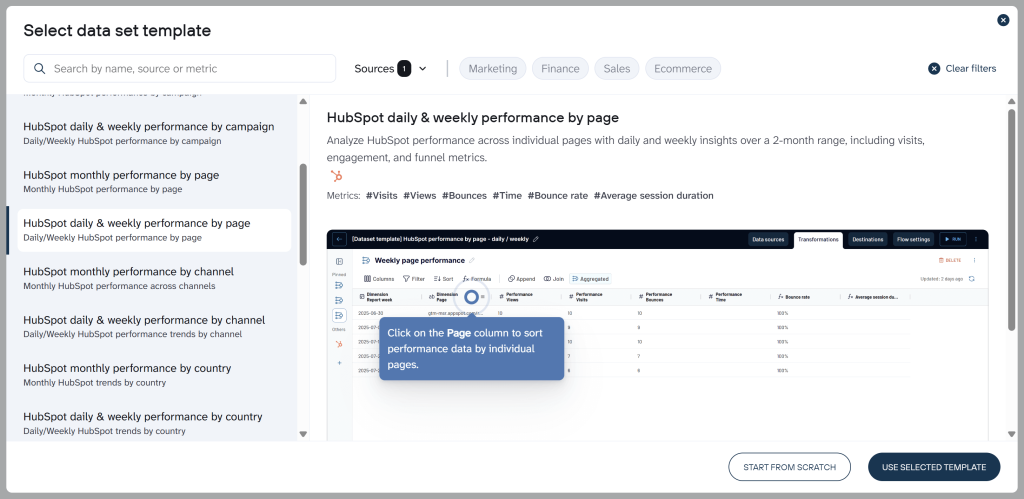
Task: Click the Performance Views column header
Action: click(x=526, y=297)
